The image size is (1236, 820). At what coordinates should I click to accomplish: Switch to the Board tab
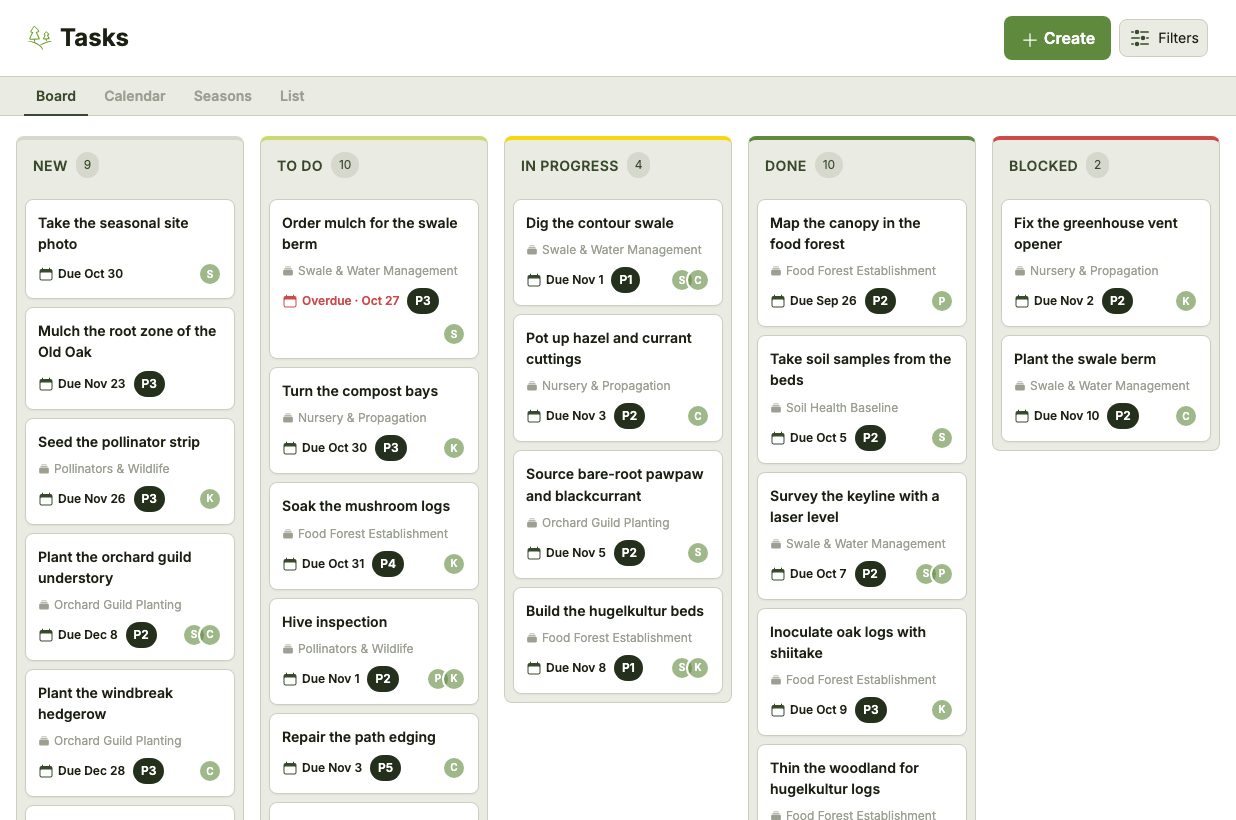pyautogui.click(x=56, y=96)
